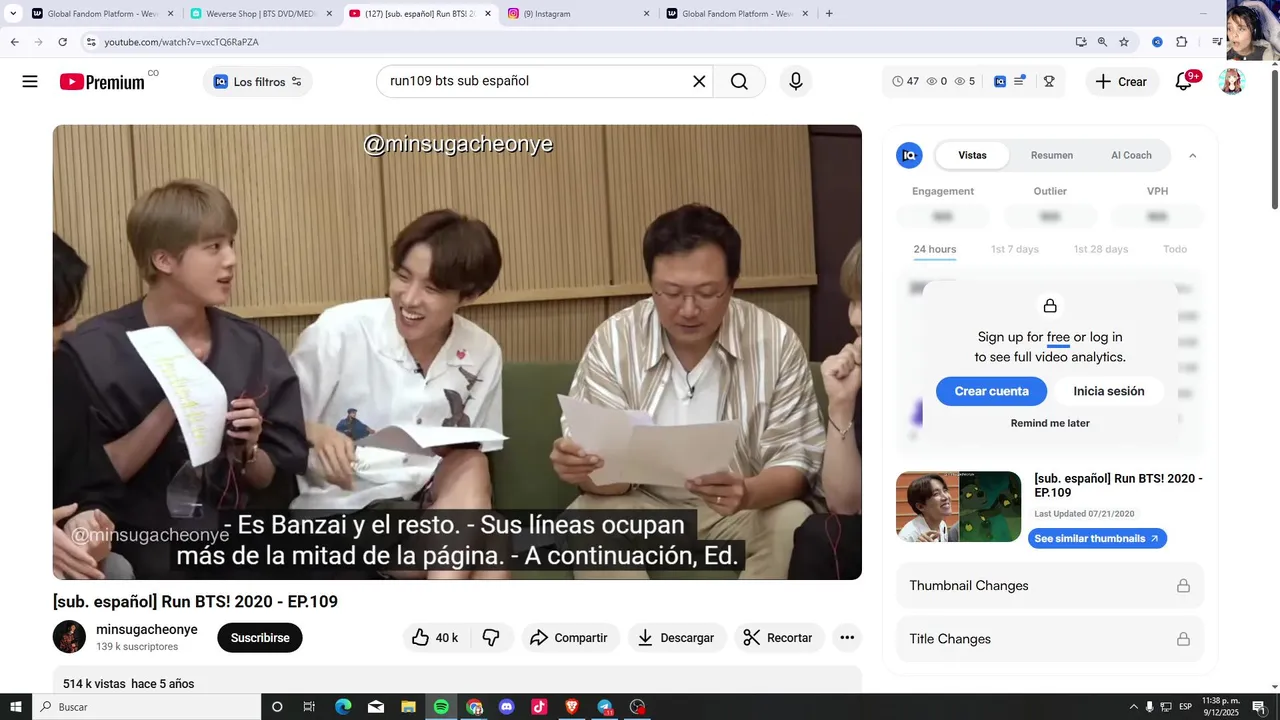Open Los filtros filter dropdown
This screenshot has width=1280, height=720.
point(257,82)
